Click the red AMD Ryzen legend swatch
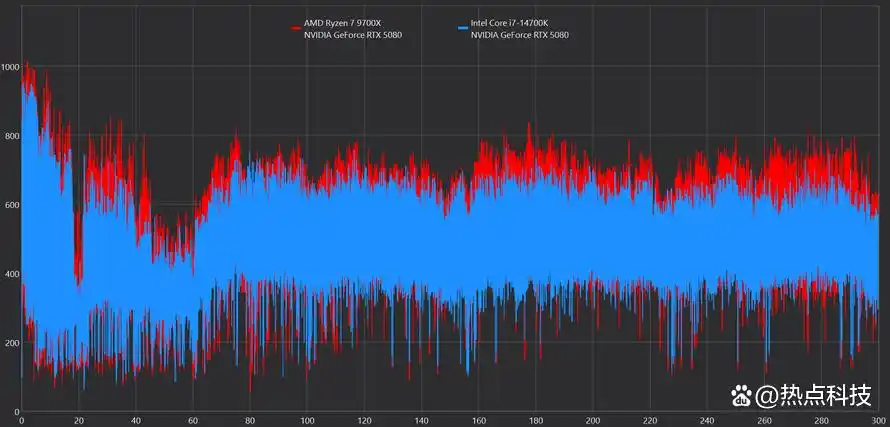Image resolution: width=890 pixels, height=427 pixels. [295, 27]
